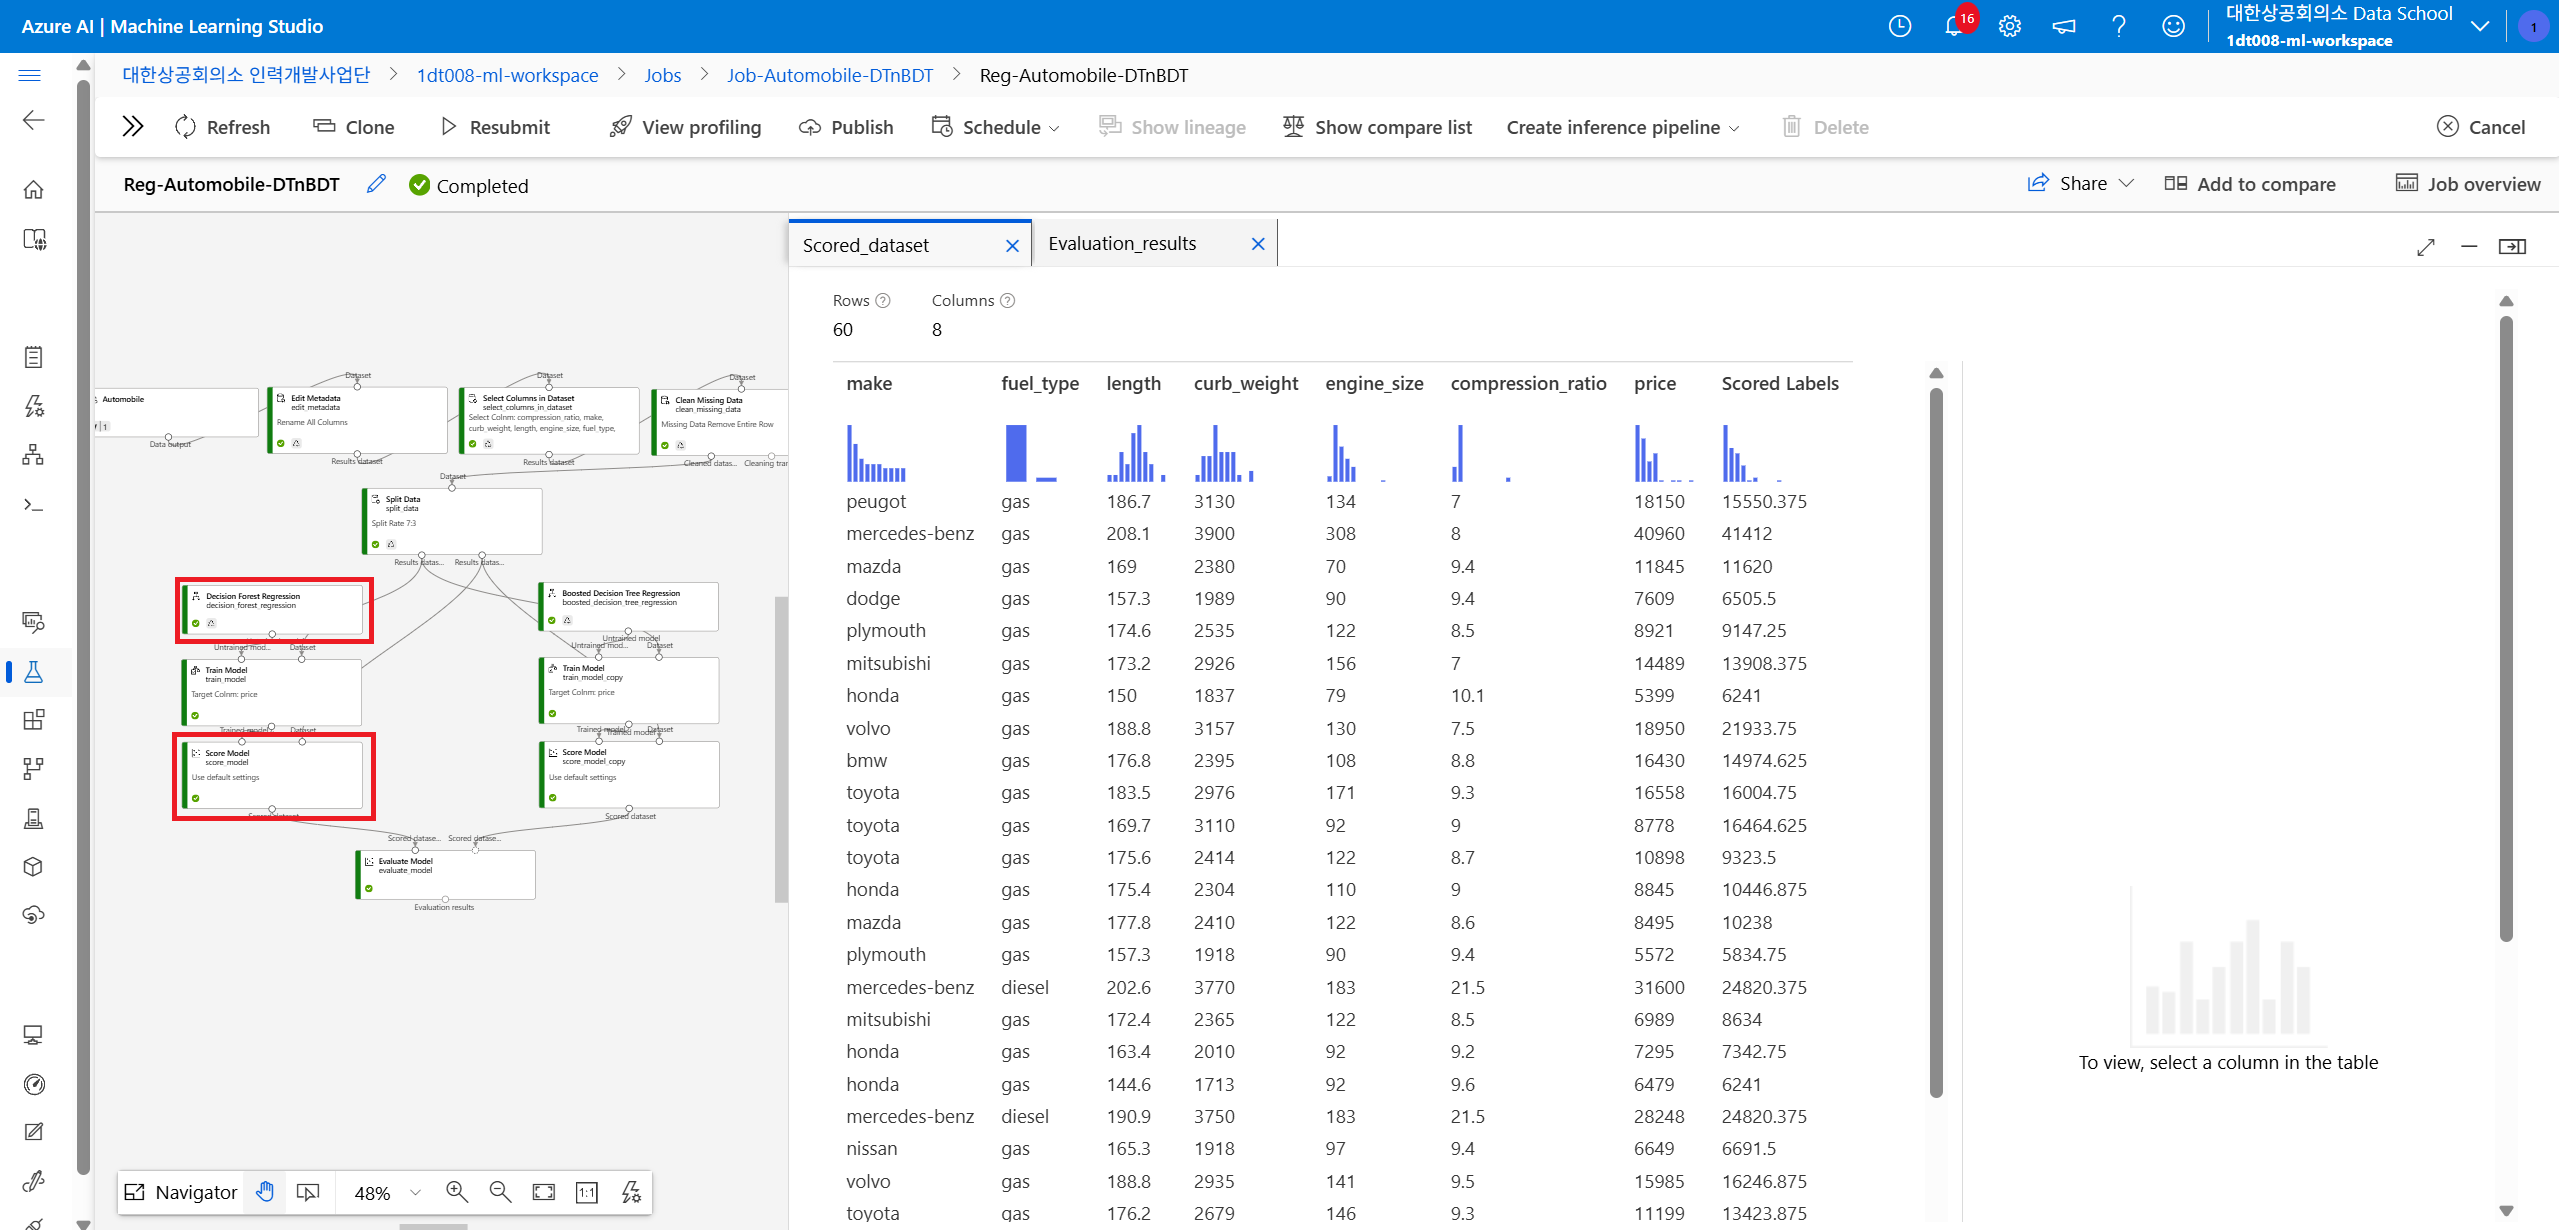Select the Scored_dataset tab
The height and width of the screenshot is (1230, 2559).
[x=866, y=245]
